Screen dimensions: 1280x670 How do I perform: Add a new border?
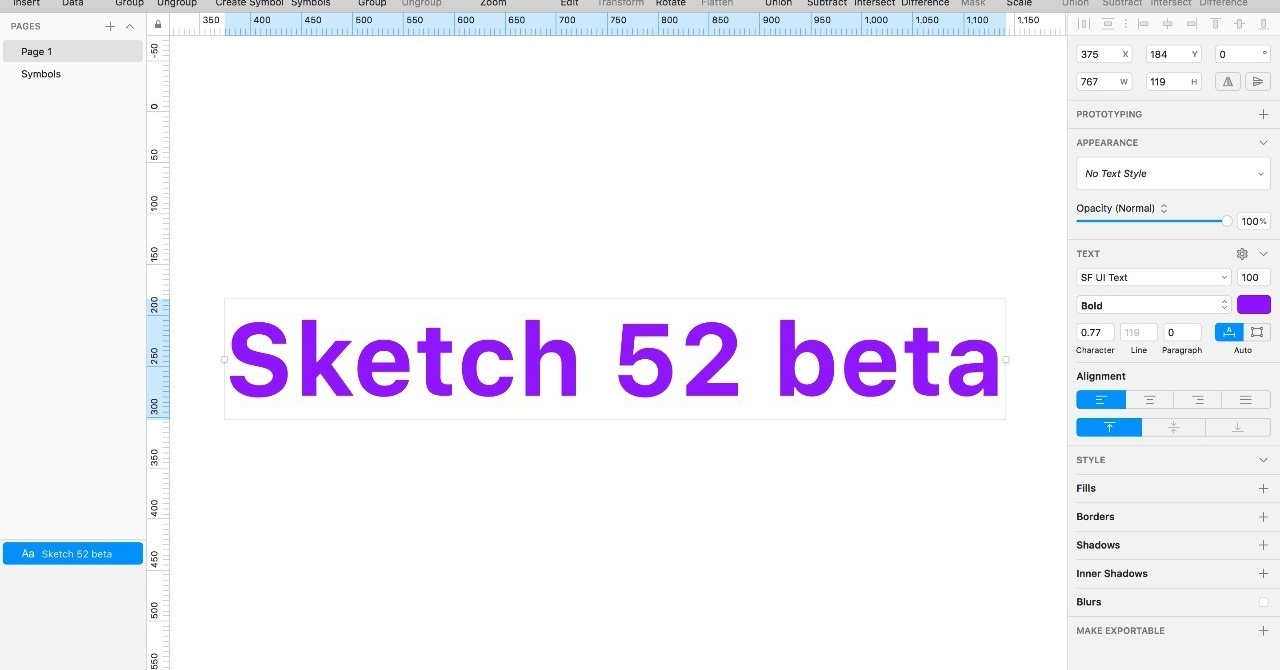1263,517
